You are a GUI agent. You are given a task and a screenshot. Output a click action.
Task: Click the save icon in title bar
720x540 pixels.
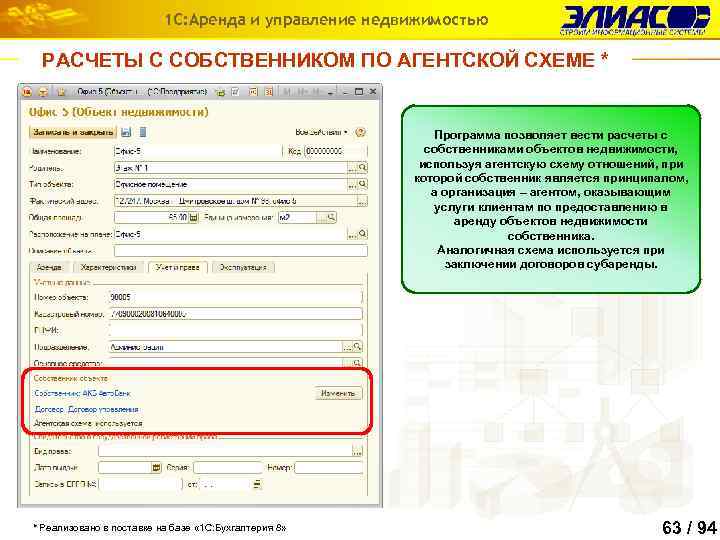tap(220, 92)
